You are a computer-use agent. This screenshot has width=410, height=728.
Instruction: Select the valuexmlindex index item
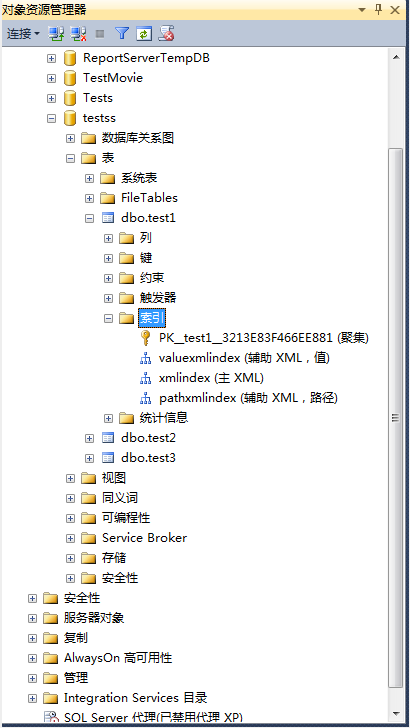(x=244, y=358)
